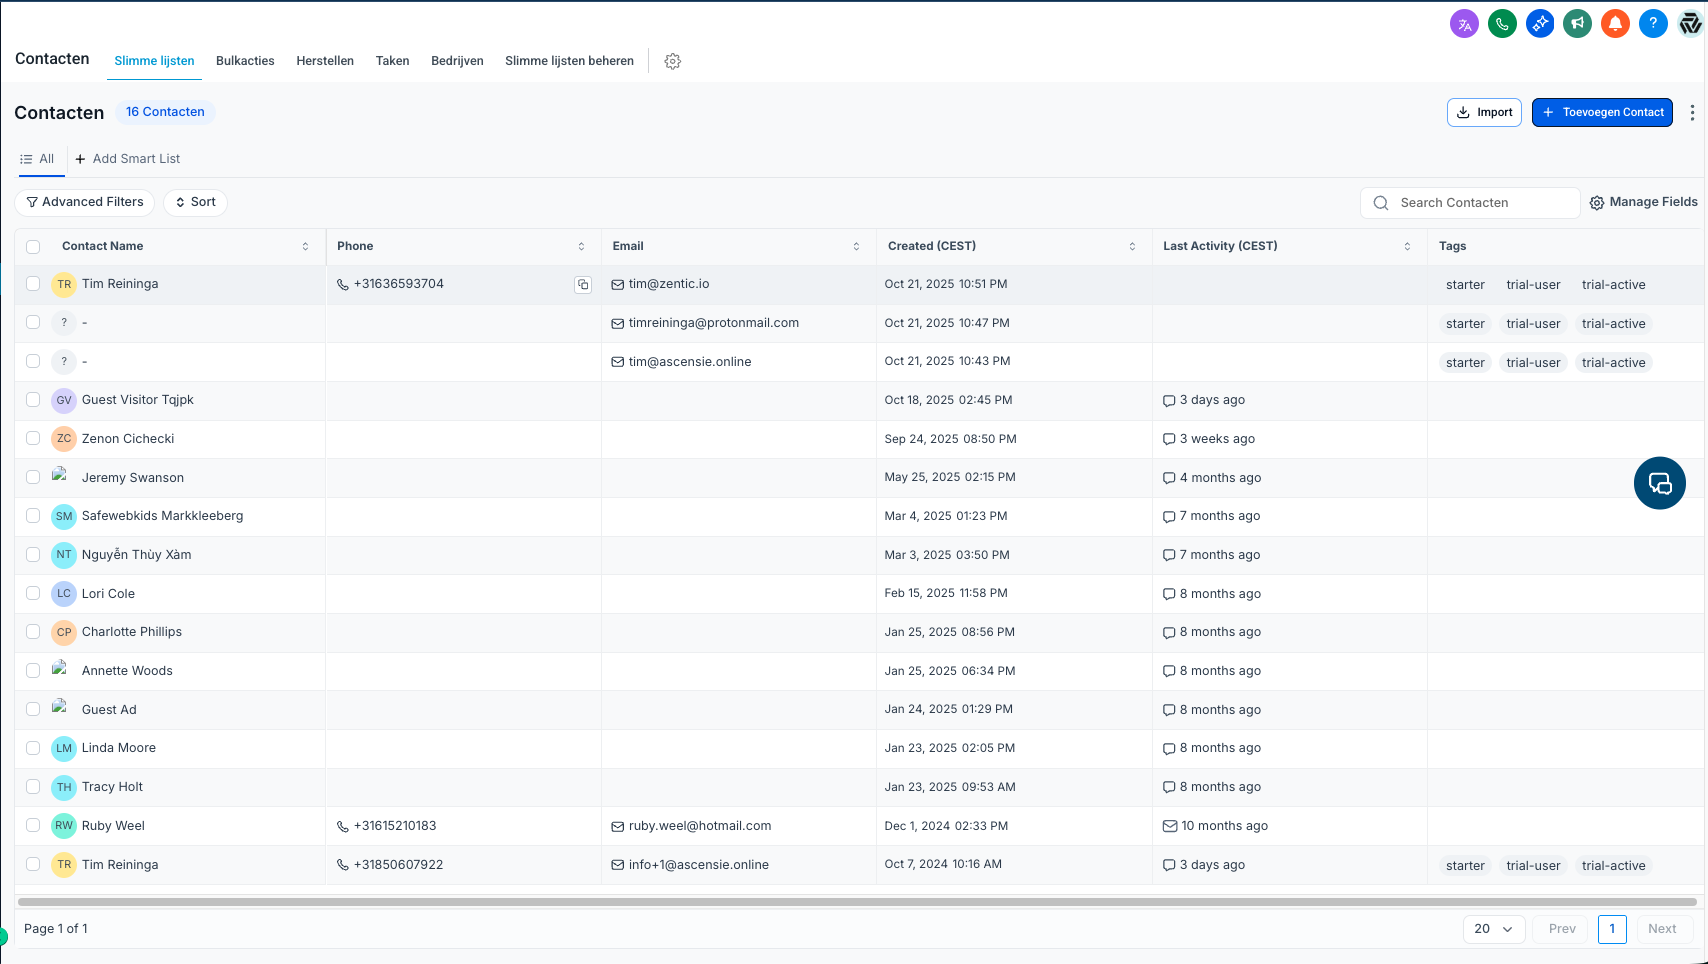Select all contacts with header checkbox
The height and width of the screenshot is (964, 1708).
pyautogui.click(x=33, y=247)
